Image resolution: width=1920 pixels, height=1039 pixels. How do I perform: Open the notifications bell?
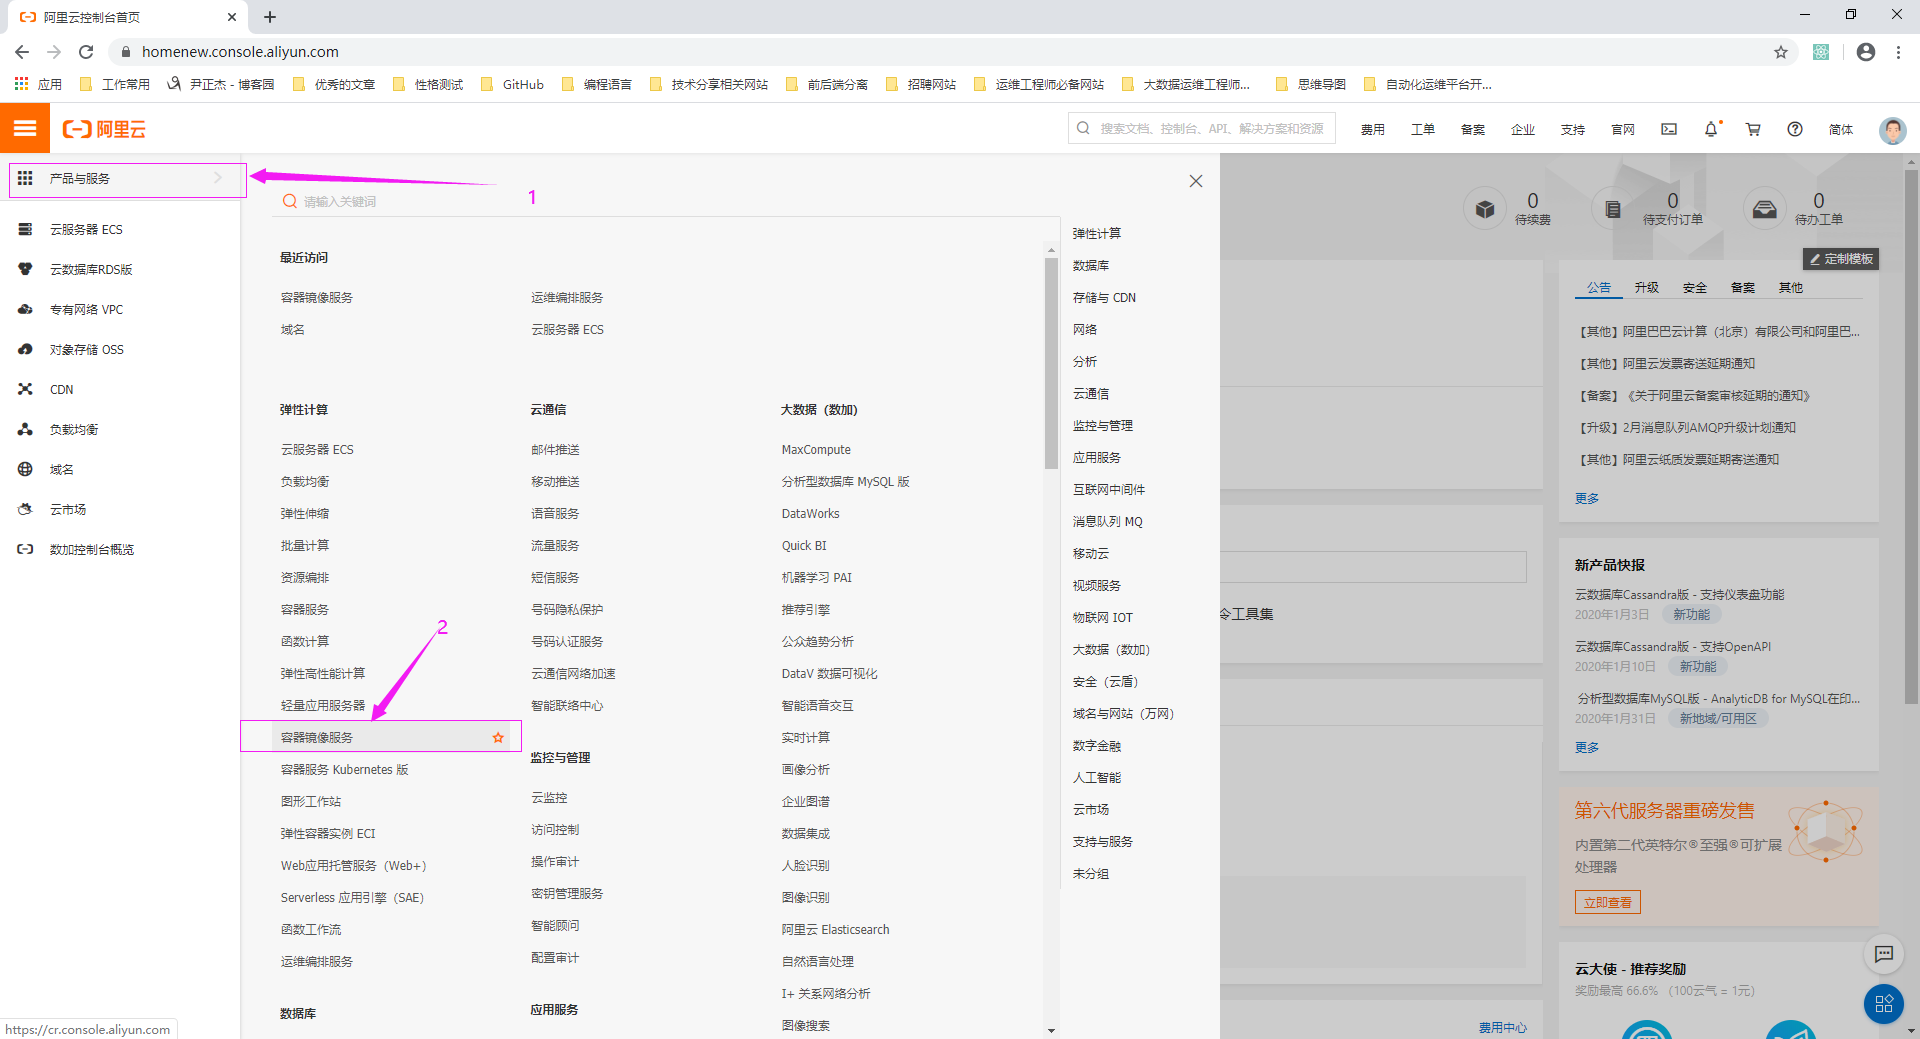[x=1711, y=129]
